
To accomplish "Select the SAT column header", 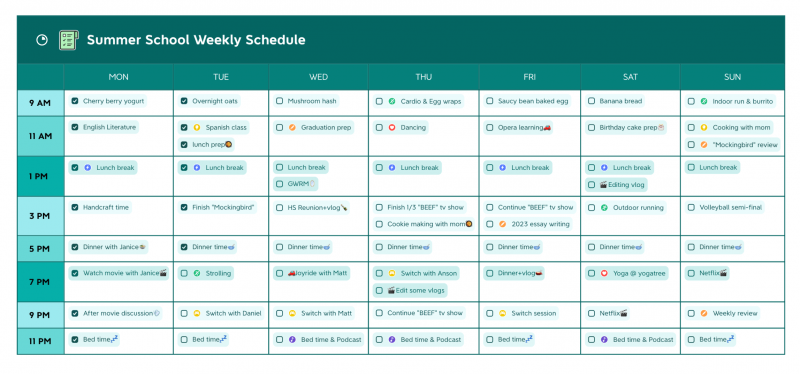I will [630, 77].
